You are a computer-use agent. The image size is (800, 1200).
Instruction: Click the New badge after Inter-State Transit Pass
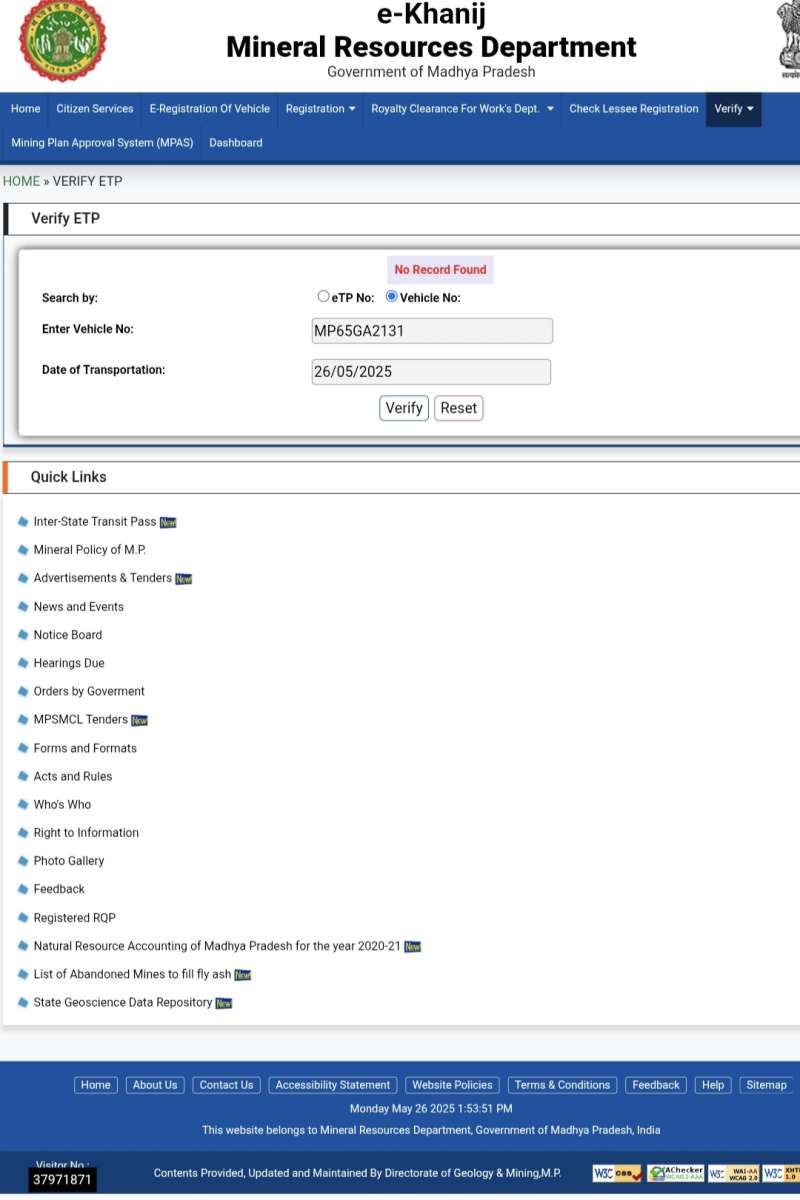coord(168,522)
